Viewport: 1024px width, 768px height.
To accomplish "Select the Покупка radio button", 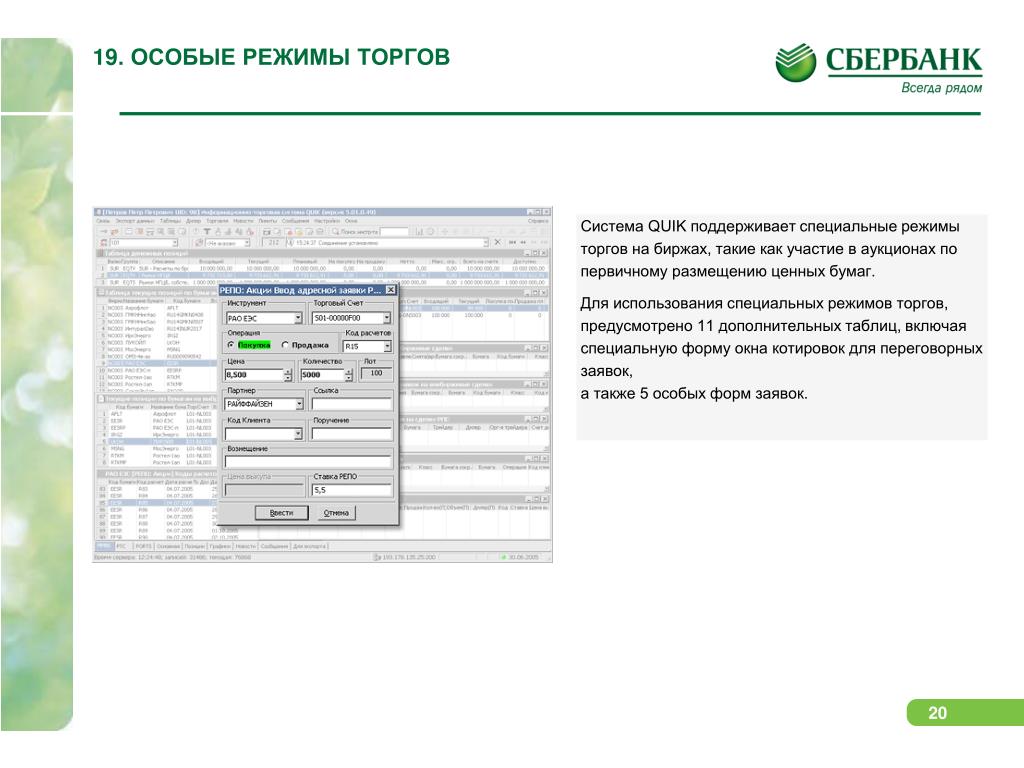I will [x=231, y=345].
